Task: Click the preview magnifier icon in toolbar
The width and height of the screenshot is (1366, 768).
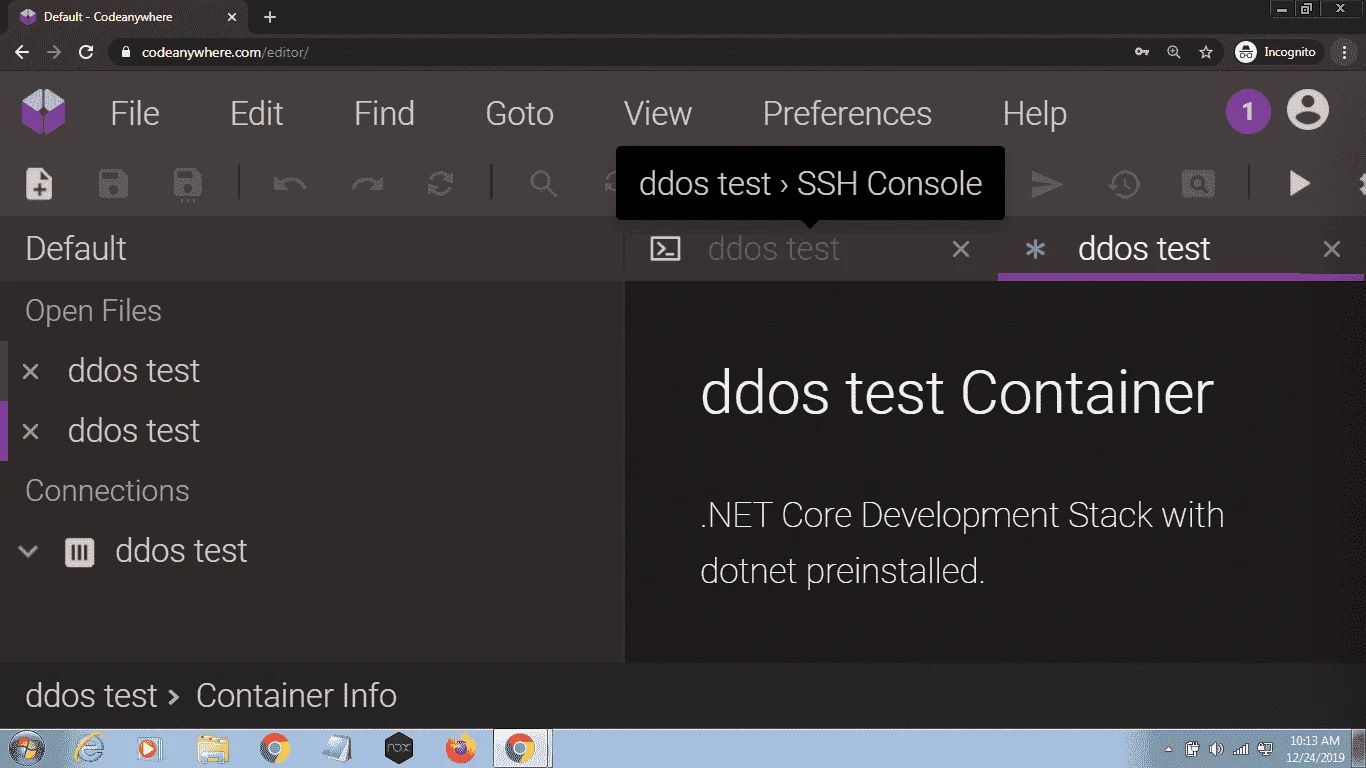Action: coord(1198,183)
